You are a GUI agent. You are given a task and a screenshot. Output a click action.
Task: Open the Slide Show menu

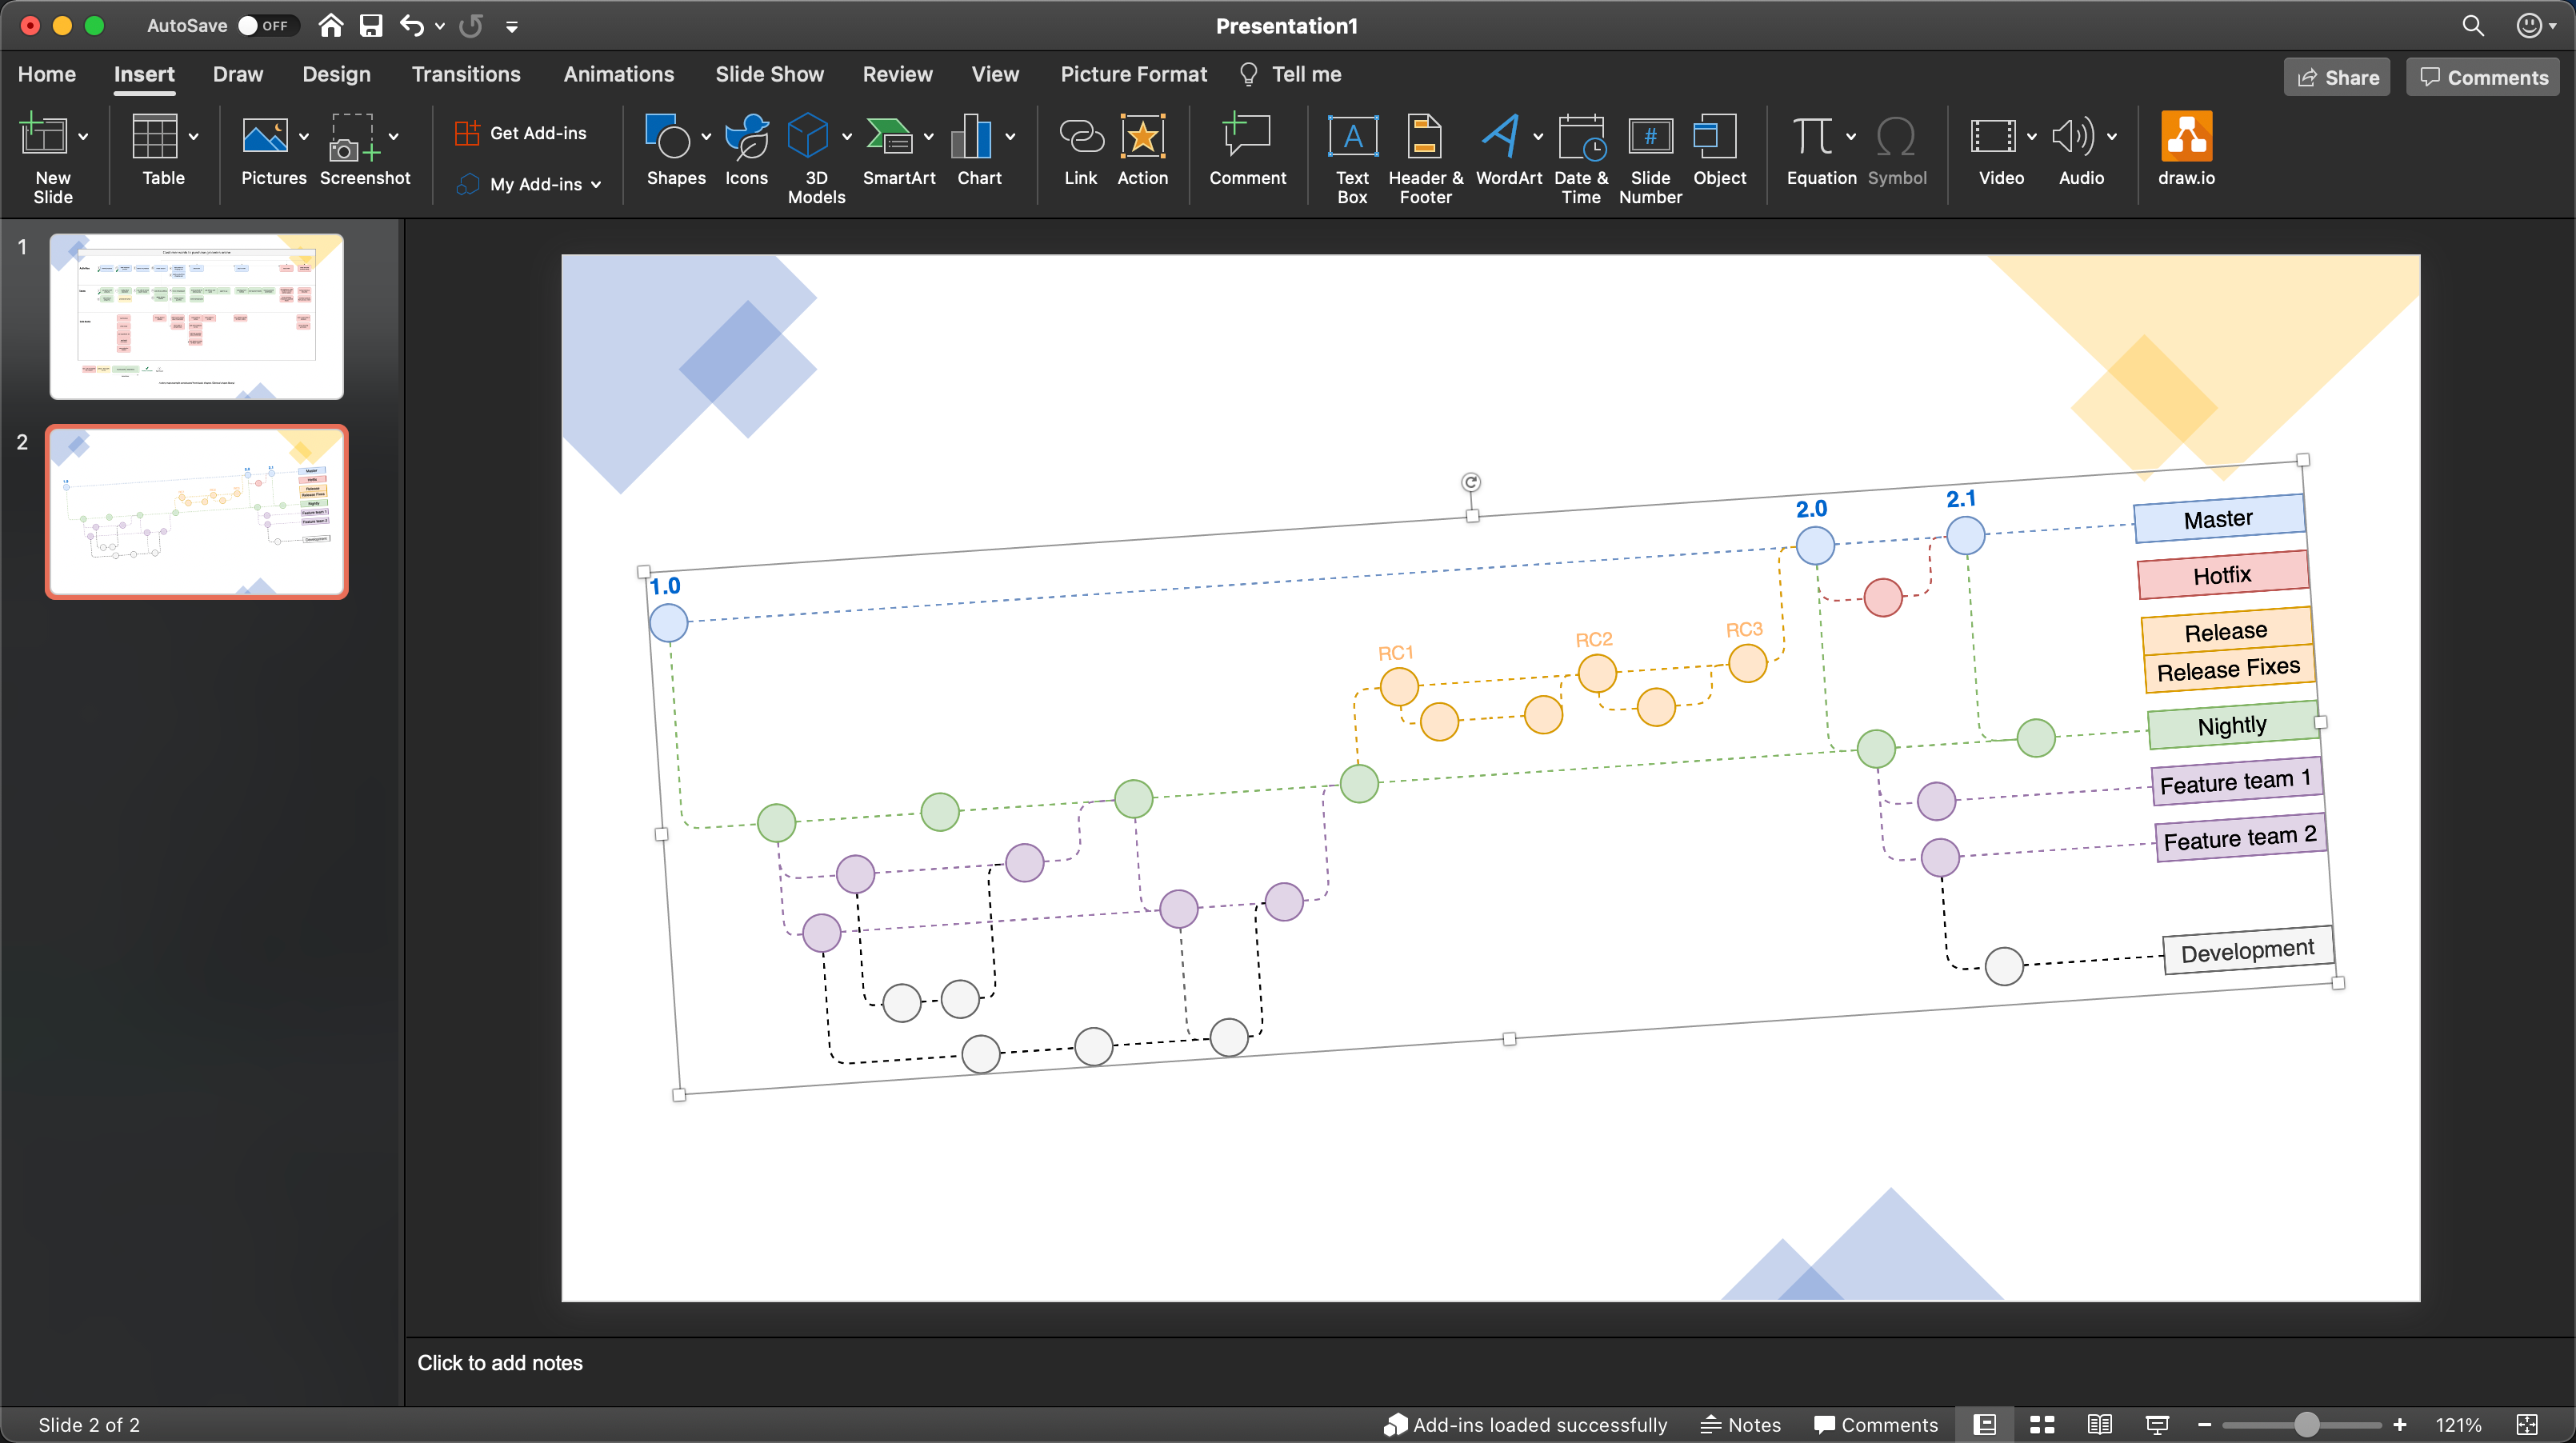coord(769,74)
